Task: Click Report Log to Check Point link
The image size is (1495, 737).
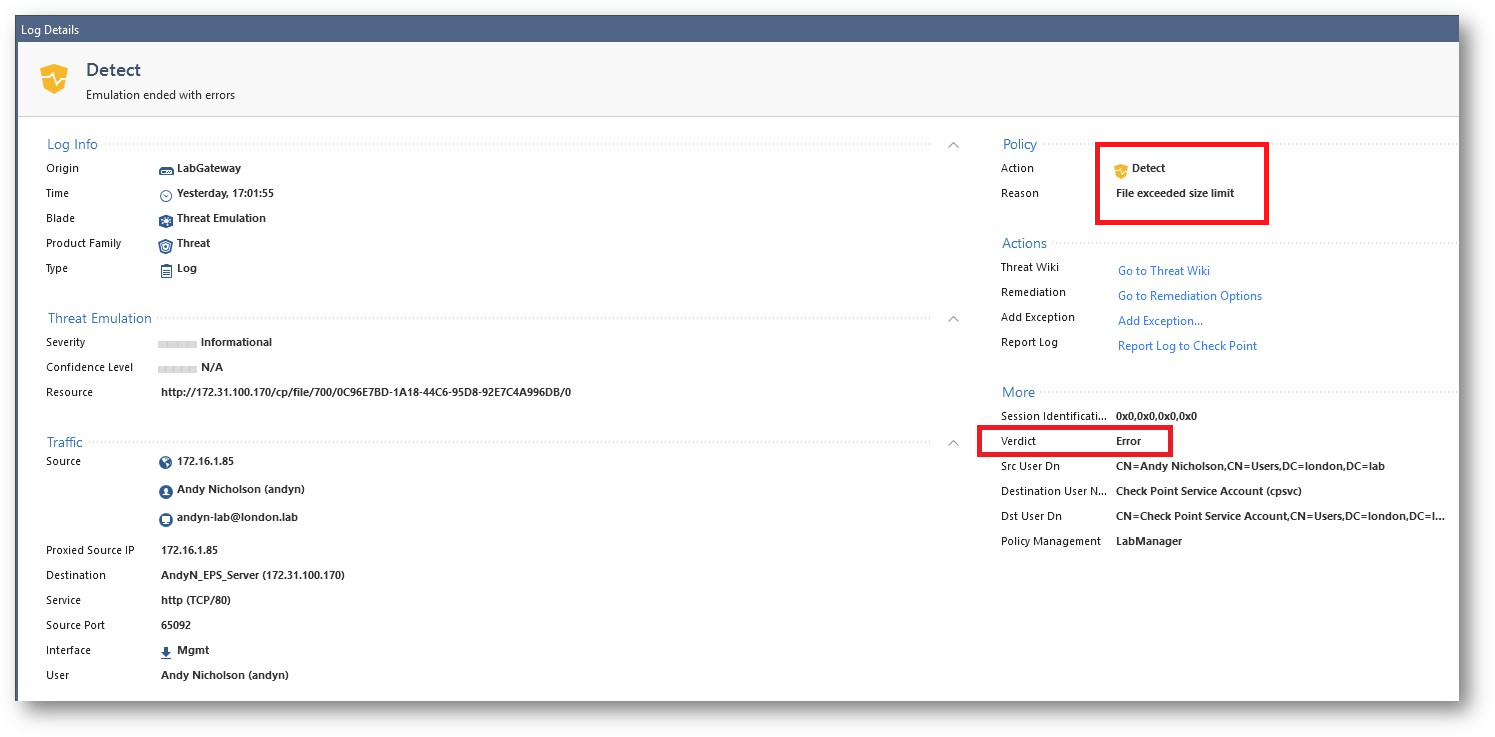Action: 1187,346
